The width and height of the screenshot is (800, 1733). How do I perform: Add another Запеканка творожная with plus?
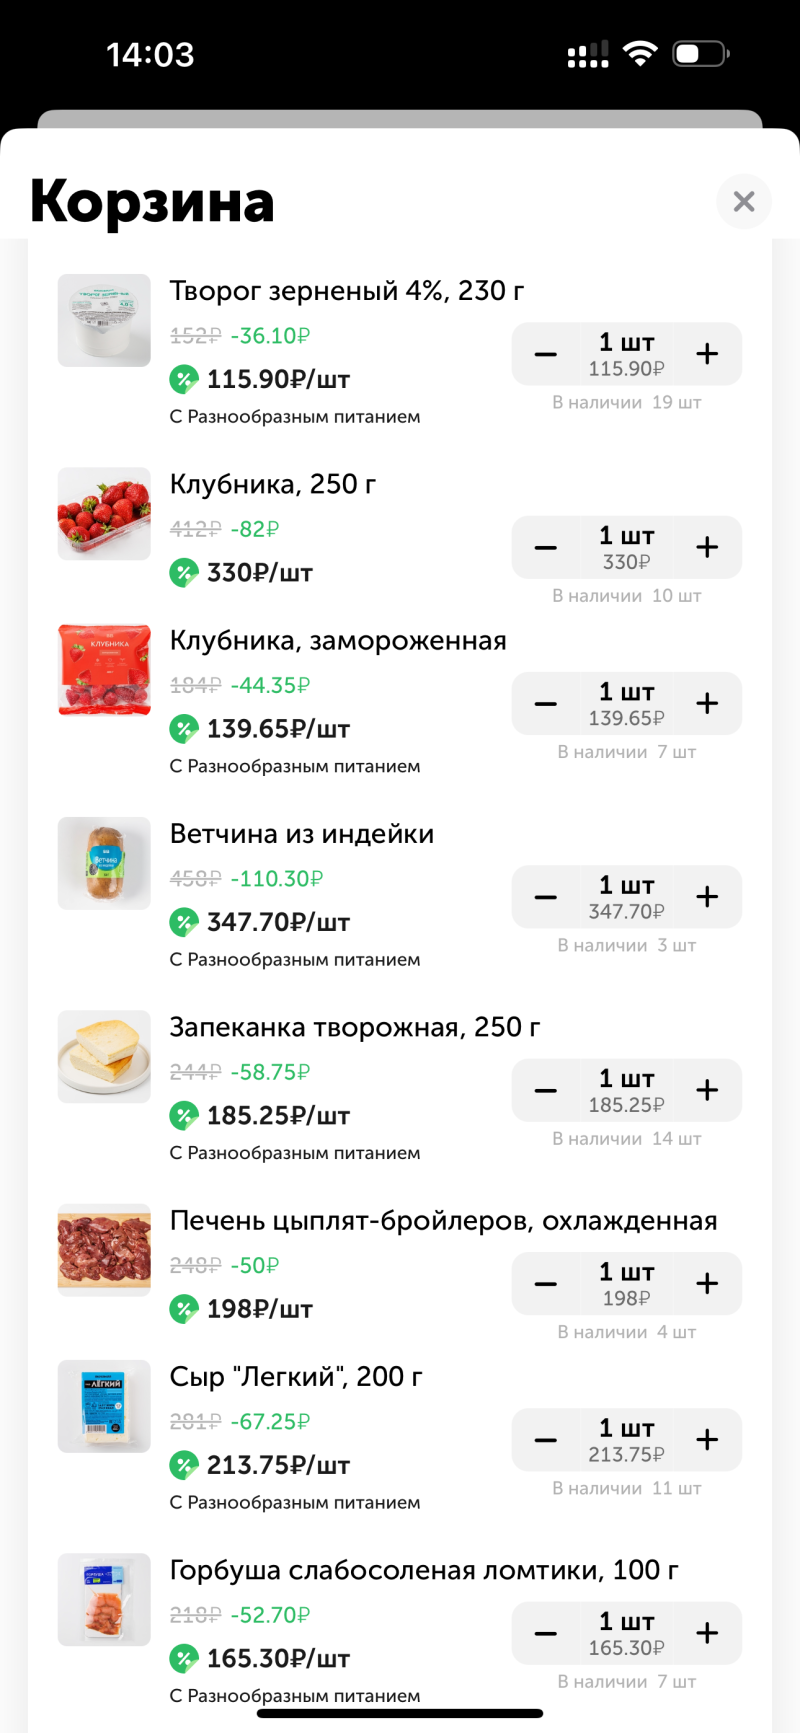tap(707, 1090)
